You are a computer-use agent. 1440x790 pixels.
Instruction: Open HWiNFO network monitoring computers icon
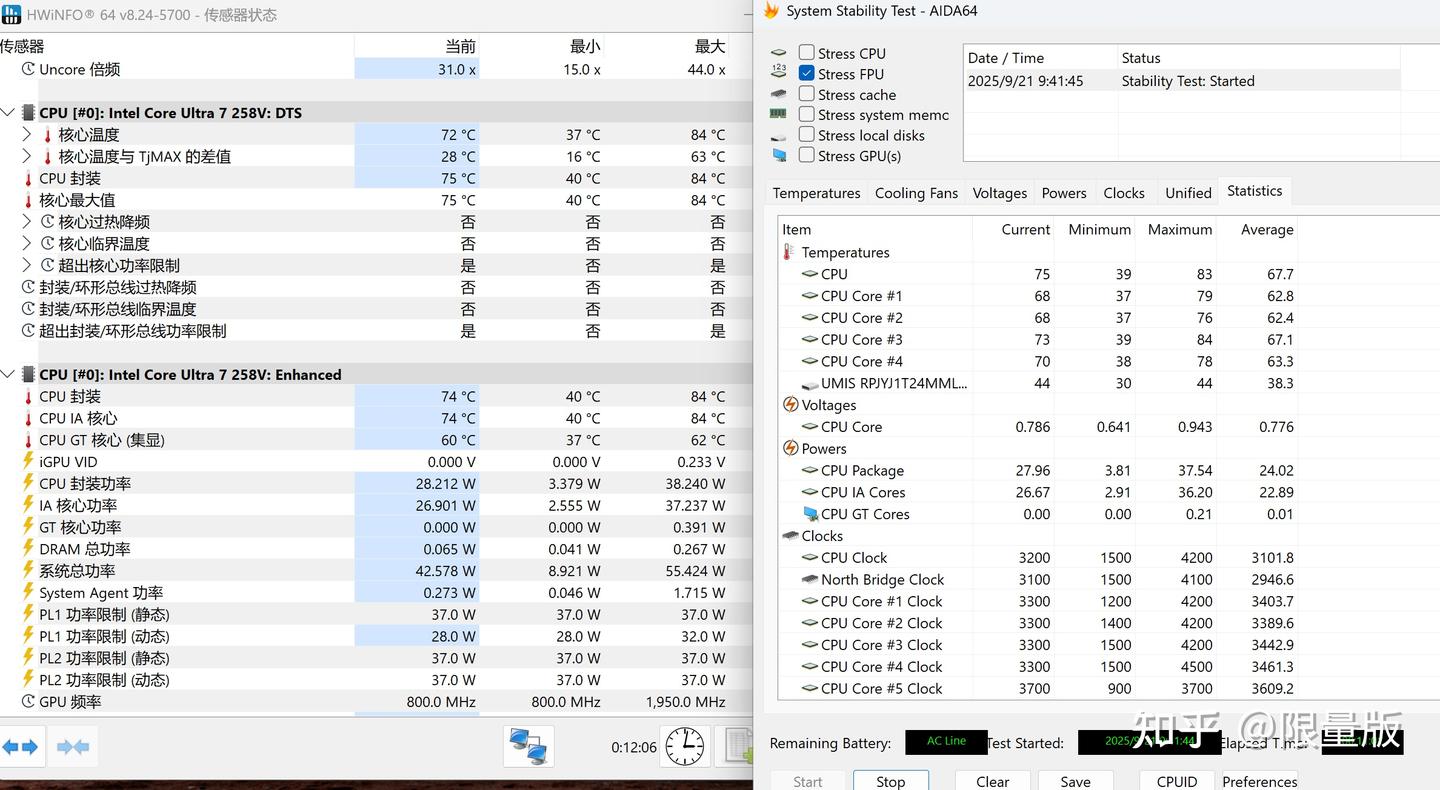(x=528, y=746)
